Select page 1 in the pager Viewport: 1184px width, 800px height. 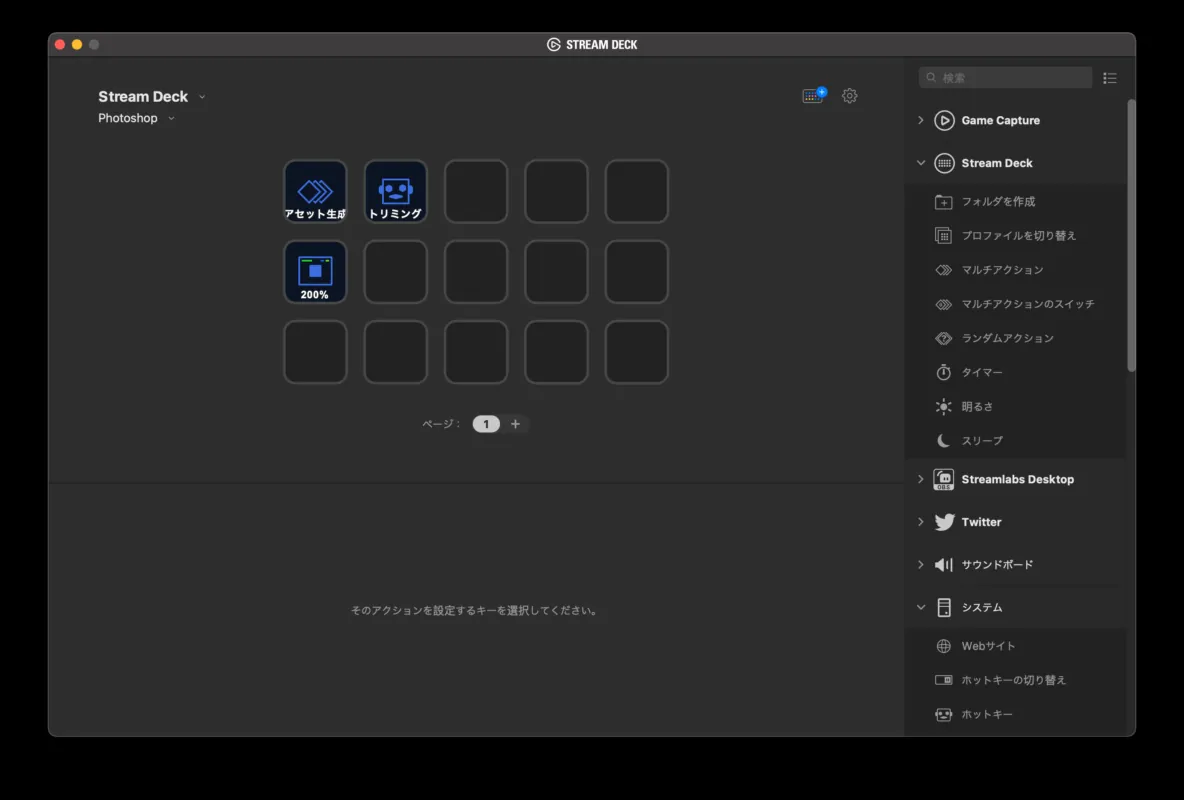486,424
